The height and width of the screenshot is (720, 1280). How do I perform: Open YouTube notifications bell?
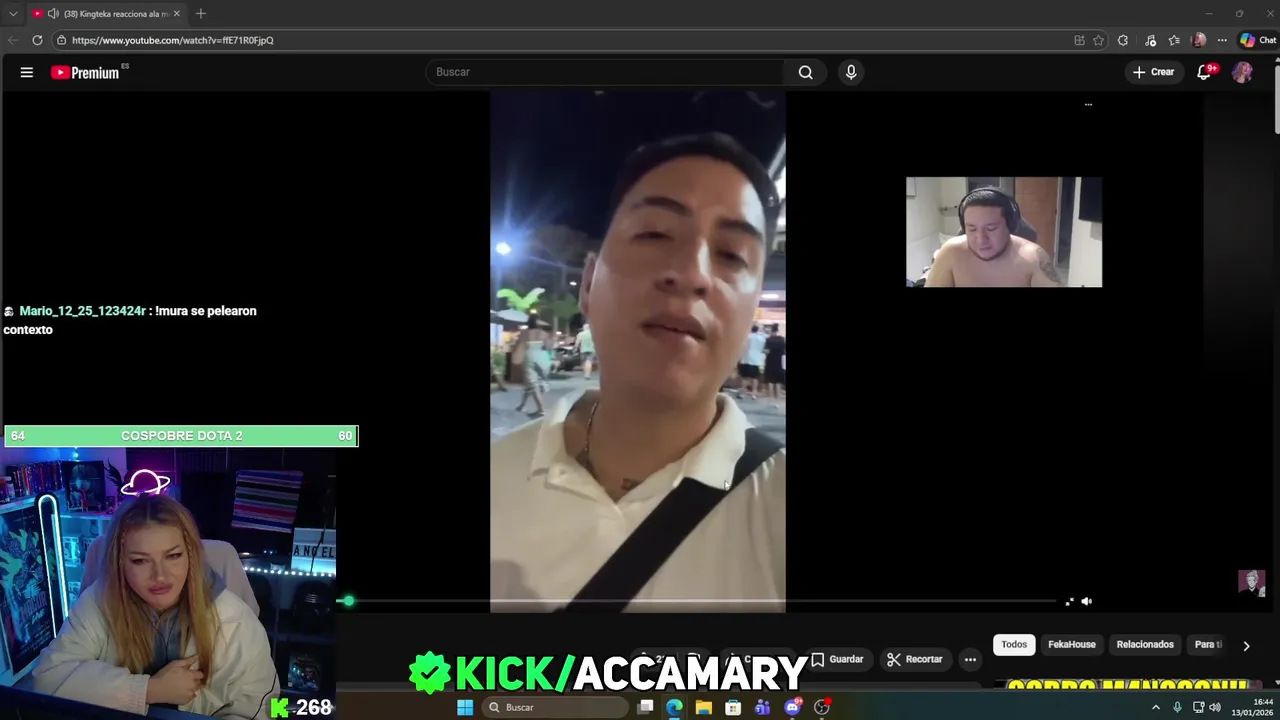1205,72
